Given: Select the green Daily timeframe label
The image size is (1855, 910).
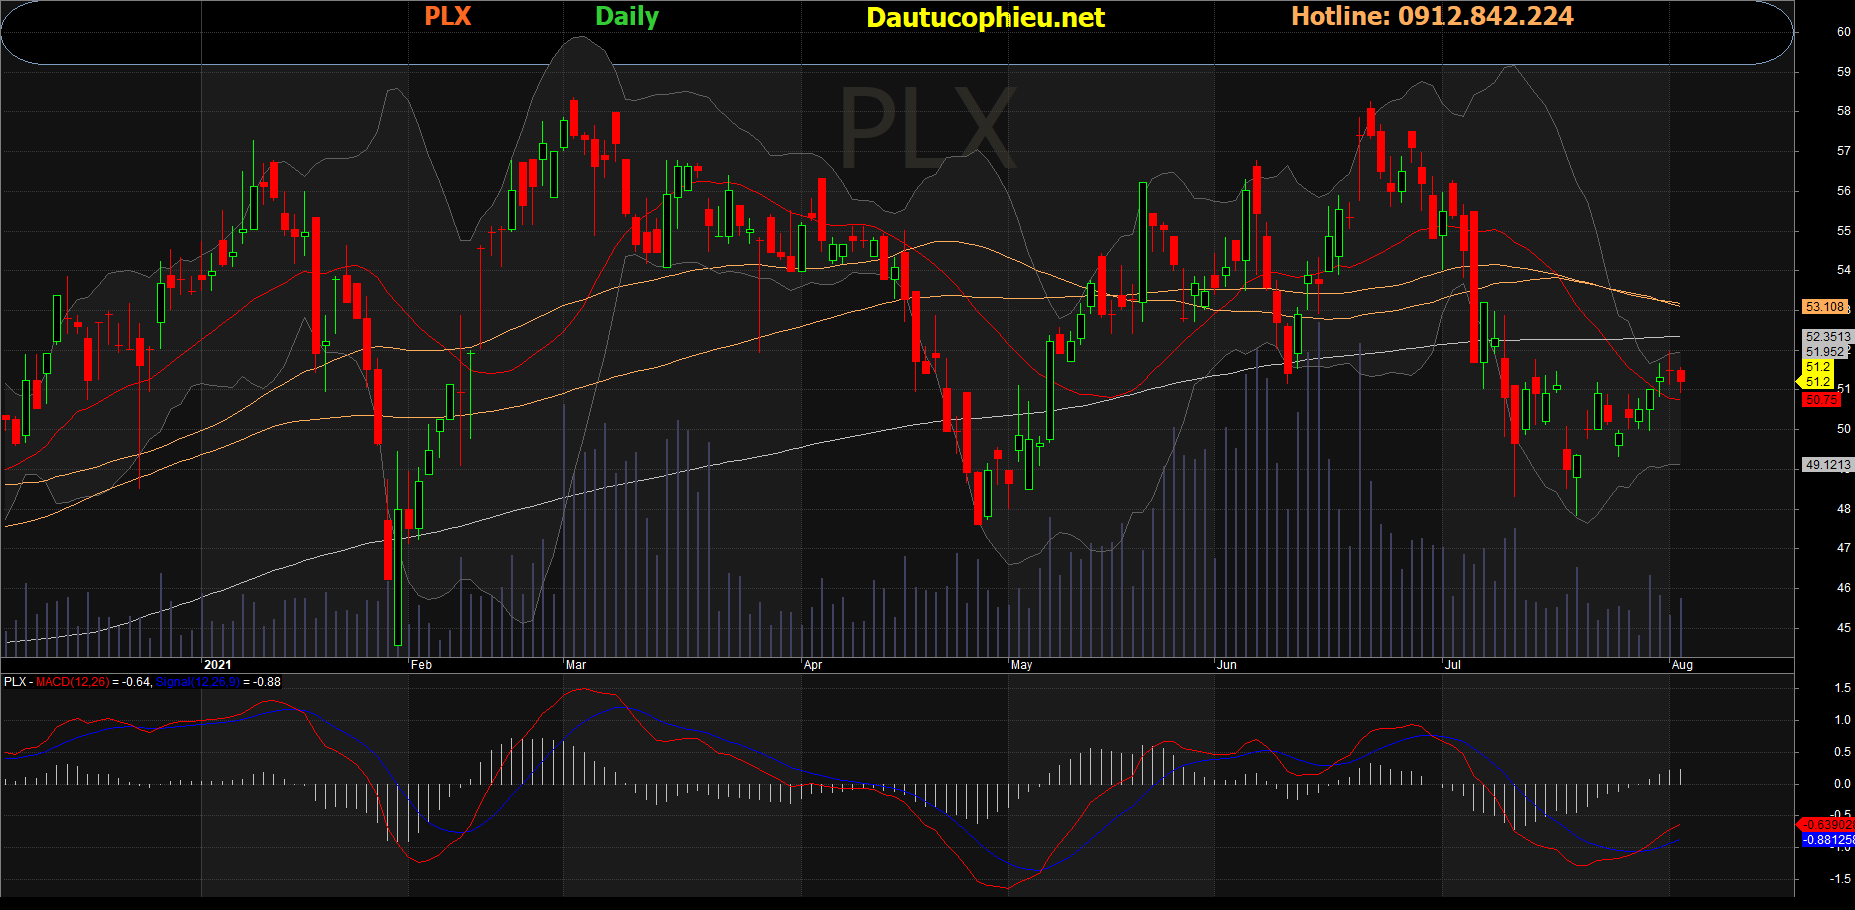Looking at the screenshot, I should (627, 17).
